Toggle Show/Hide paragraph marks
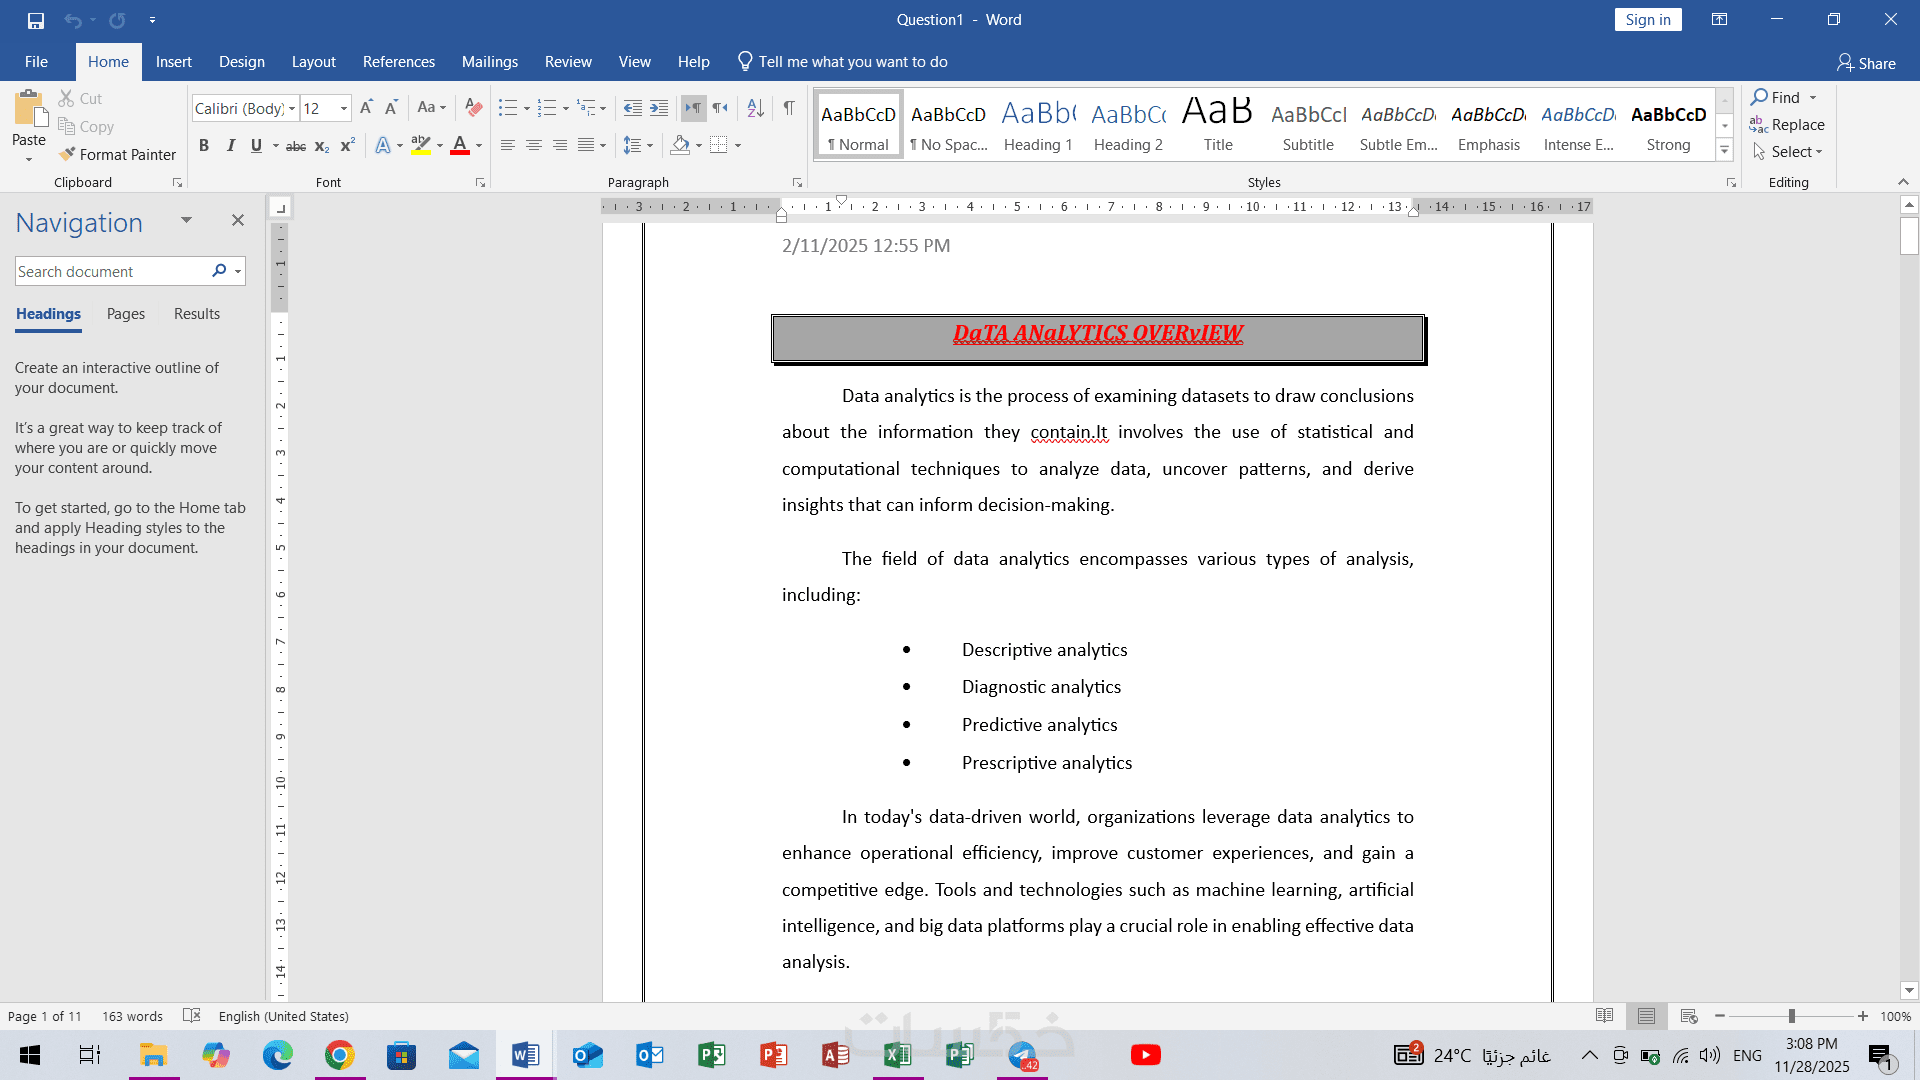 789,108
